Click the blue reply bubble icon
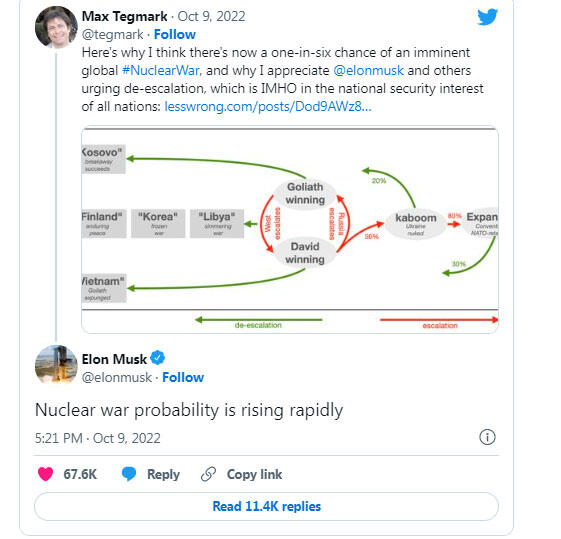Image resolution: width=561 pixels, height=539 pixels. coord(129,474)
